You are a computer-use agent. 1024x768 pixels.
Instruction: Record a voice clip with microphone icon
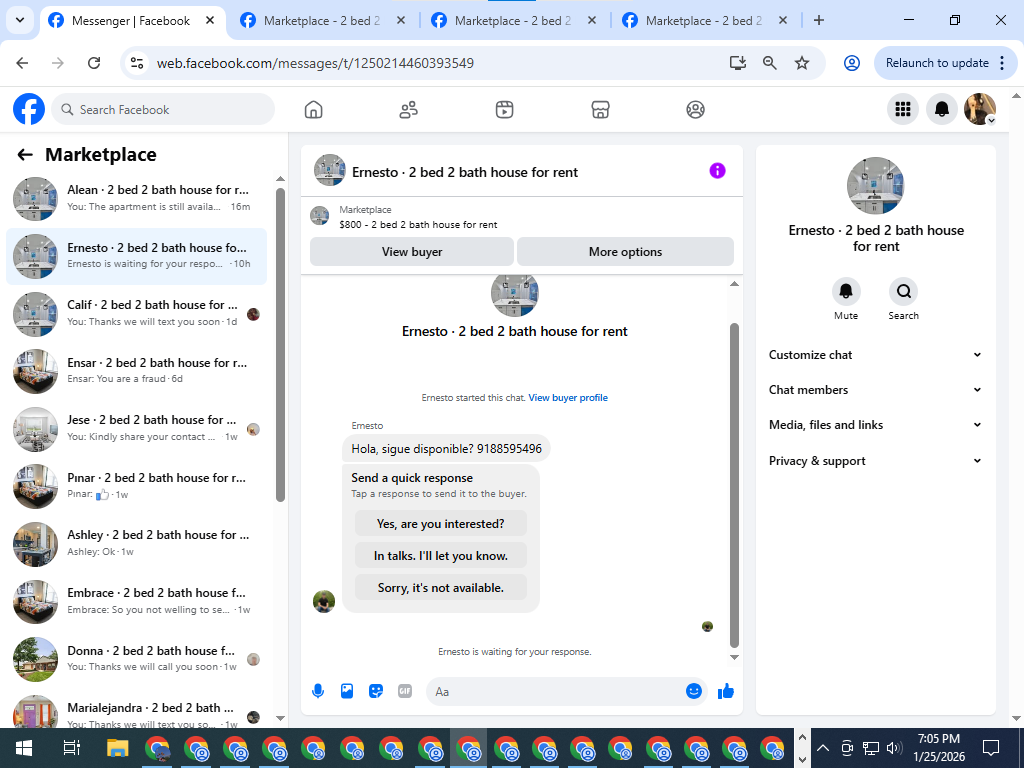pos(318,691)
